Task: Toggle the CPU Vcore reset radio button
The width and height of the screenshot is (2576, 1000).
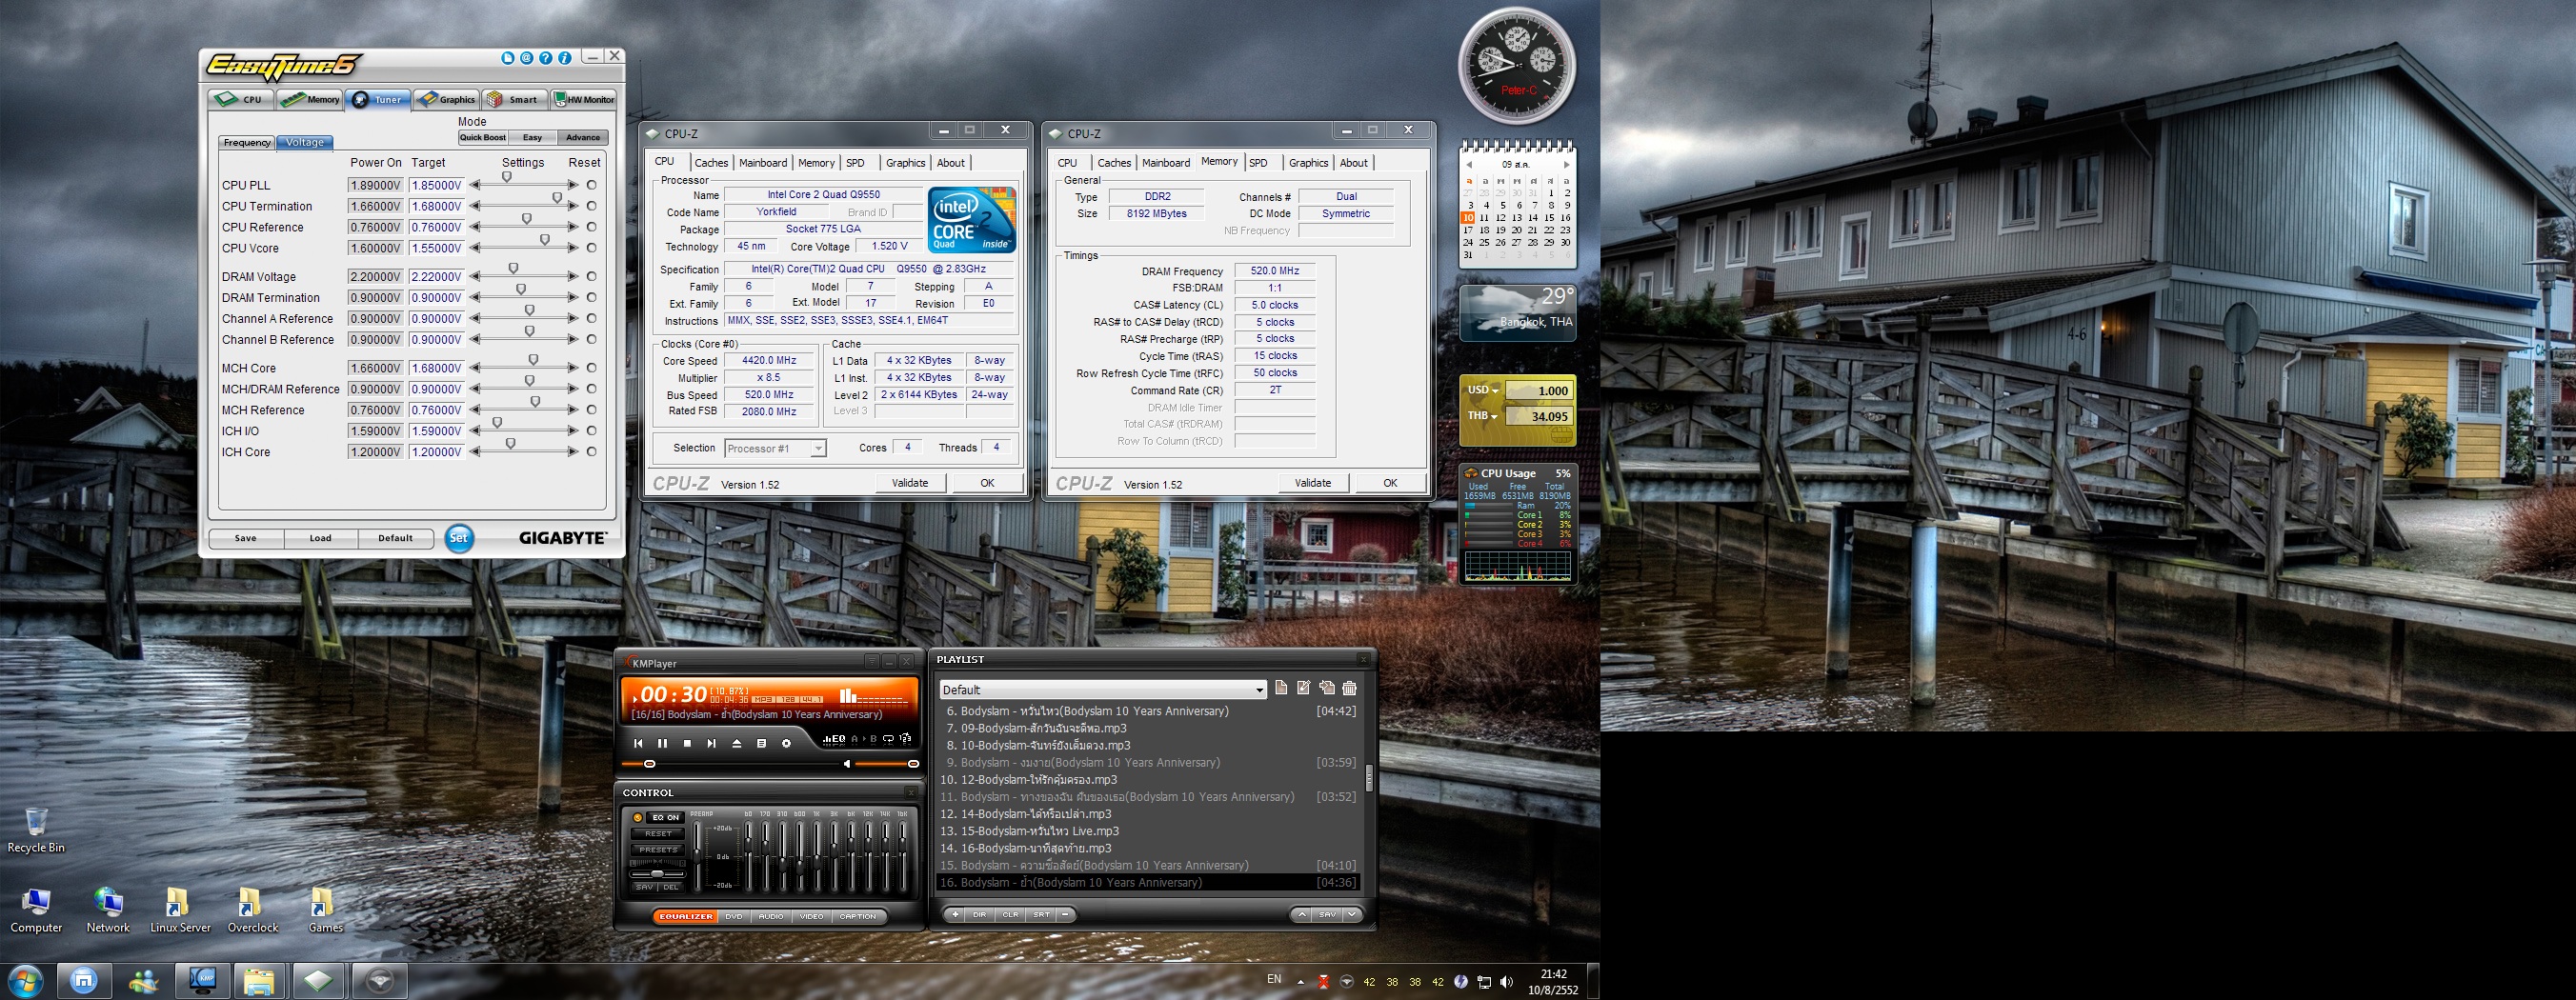Action: coord(592,248)
